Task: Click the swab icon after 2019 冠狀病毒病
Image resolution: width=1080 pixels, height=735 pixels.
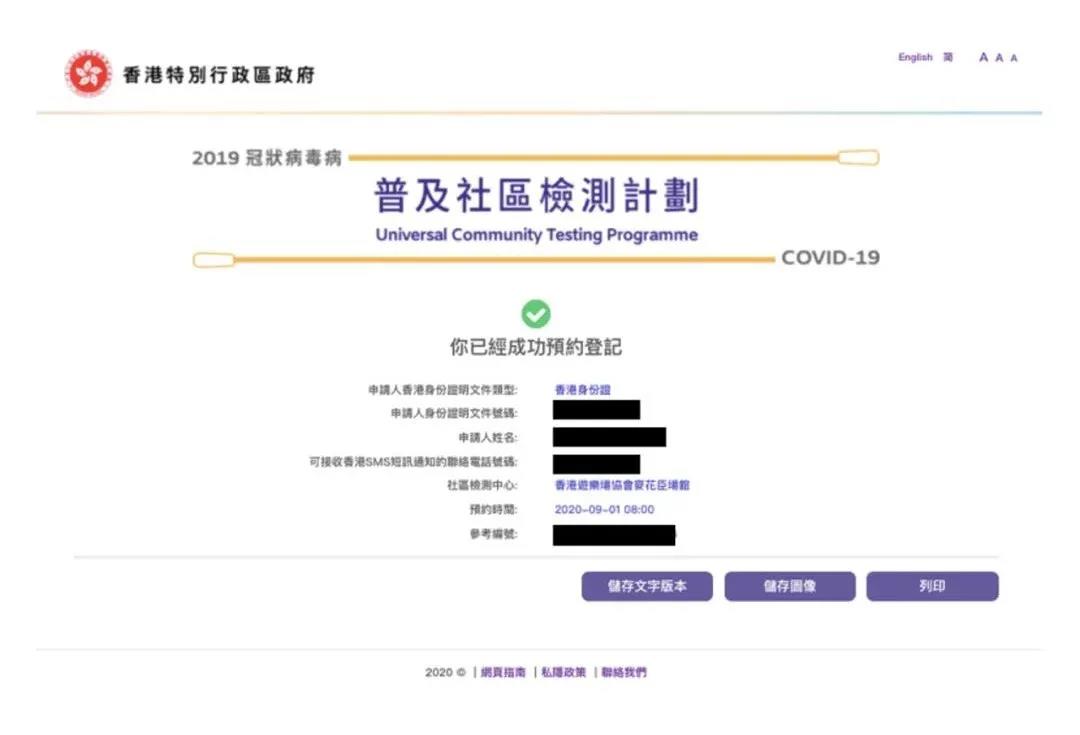Action: 857,157
